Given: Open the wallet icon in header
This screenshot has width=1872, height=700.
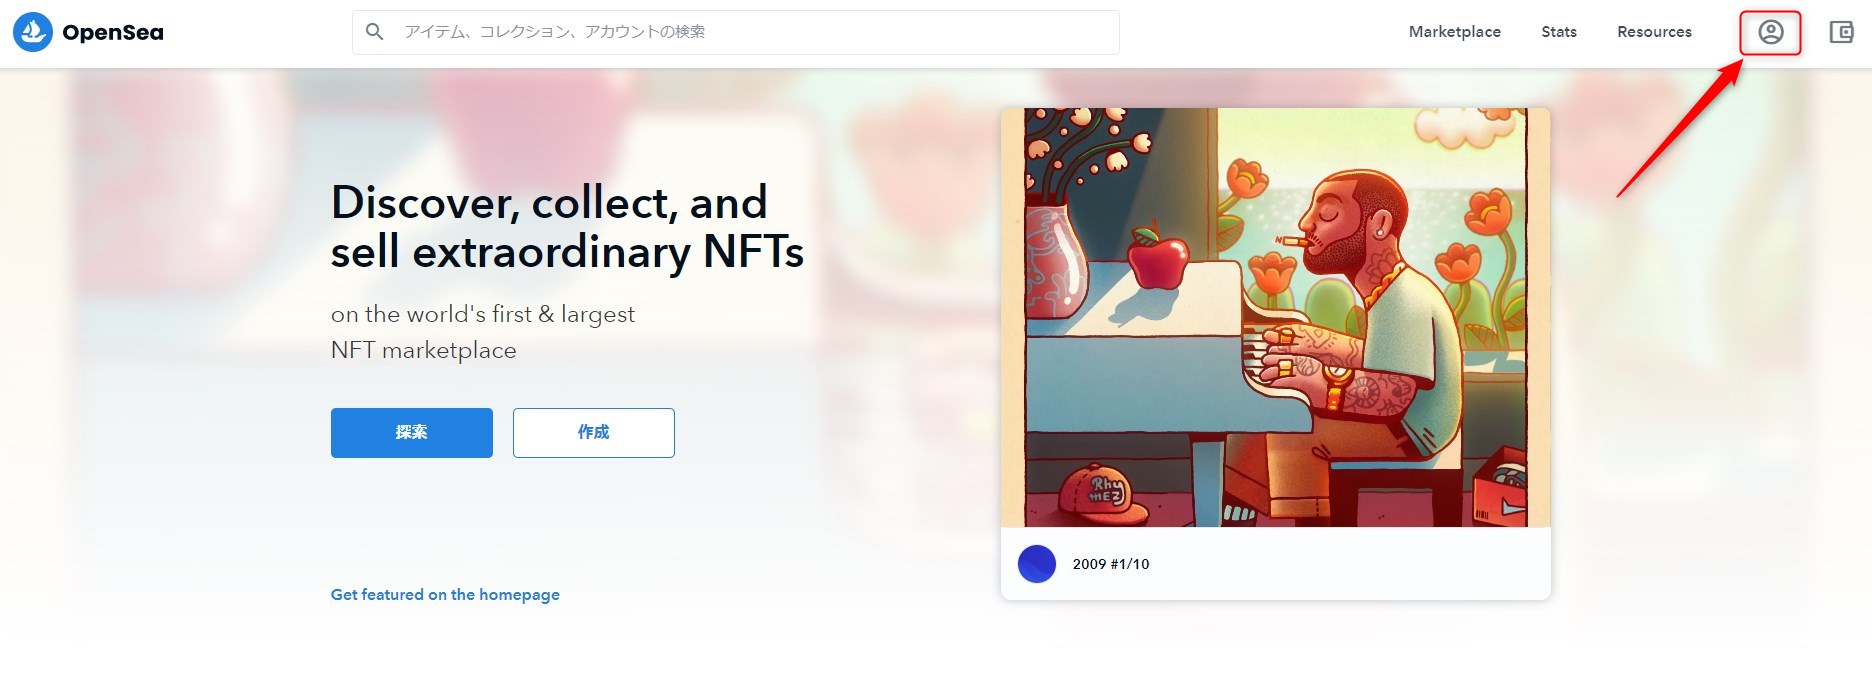Looking at the screenshot, I should pyautogui.click(x=1841, y=33).
